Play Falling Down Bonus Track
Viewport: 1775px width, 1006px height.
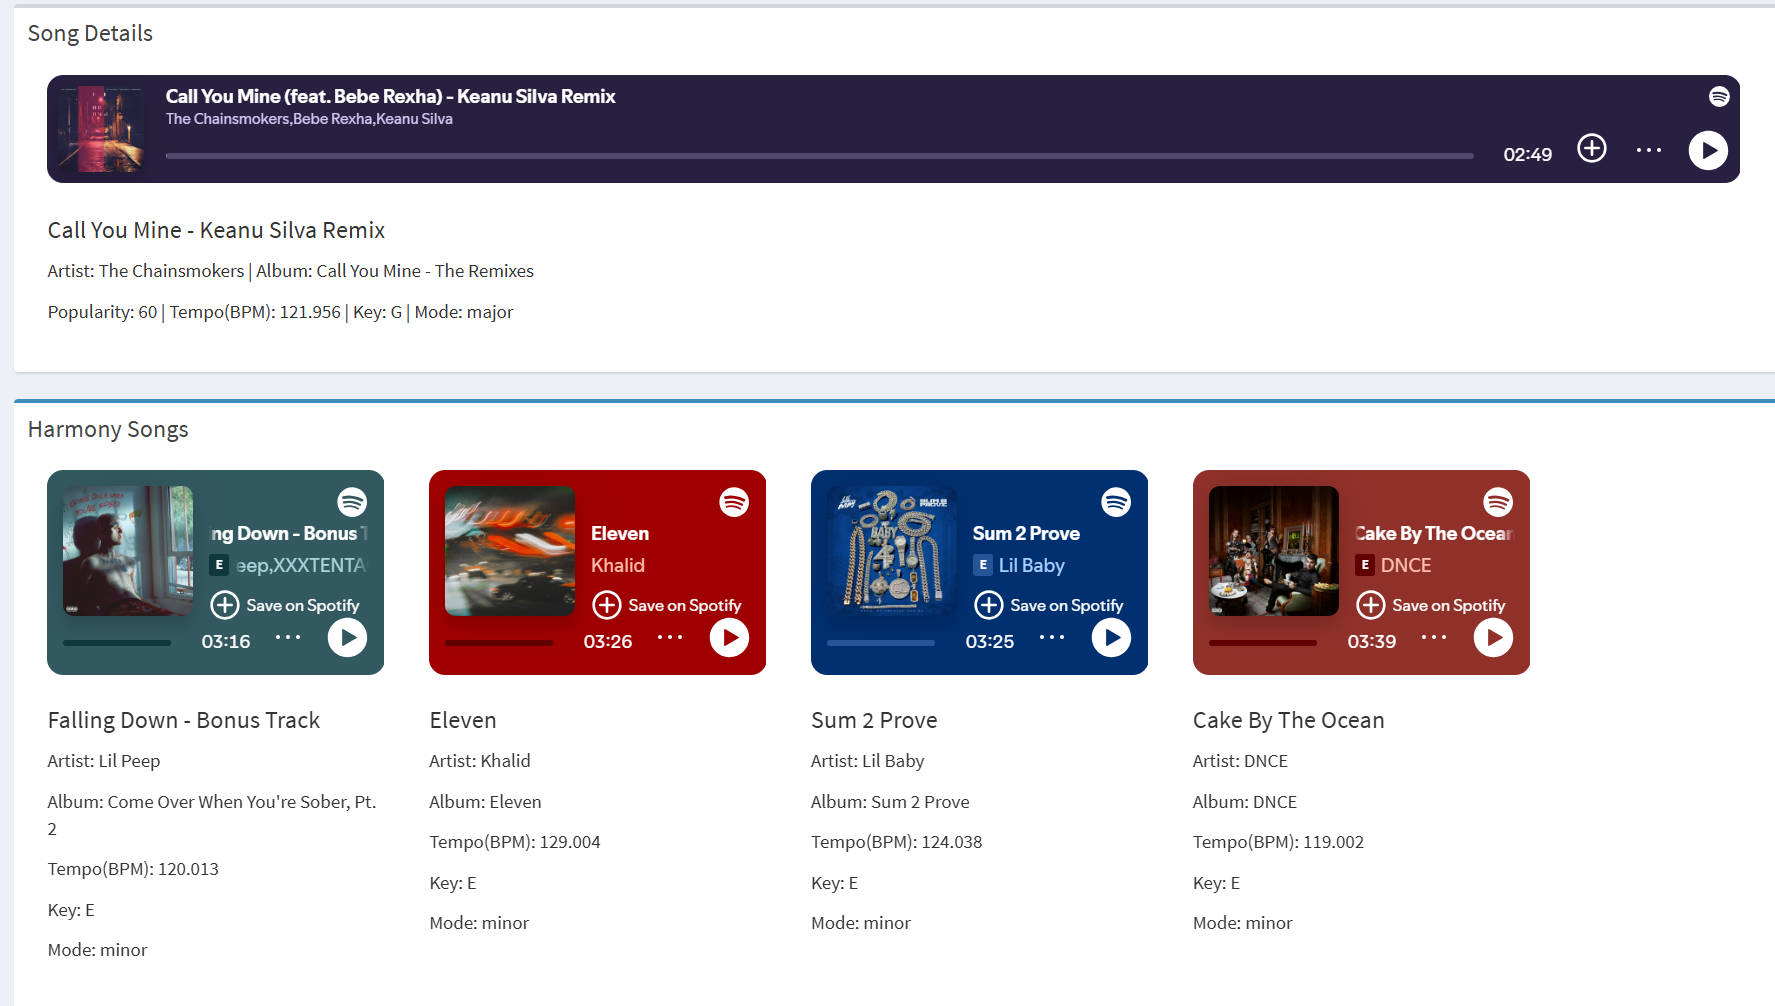(x=347, y=638)
